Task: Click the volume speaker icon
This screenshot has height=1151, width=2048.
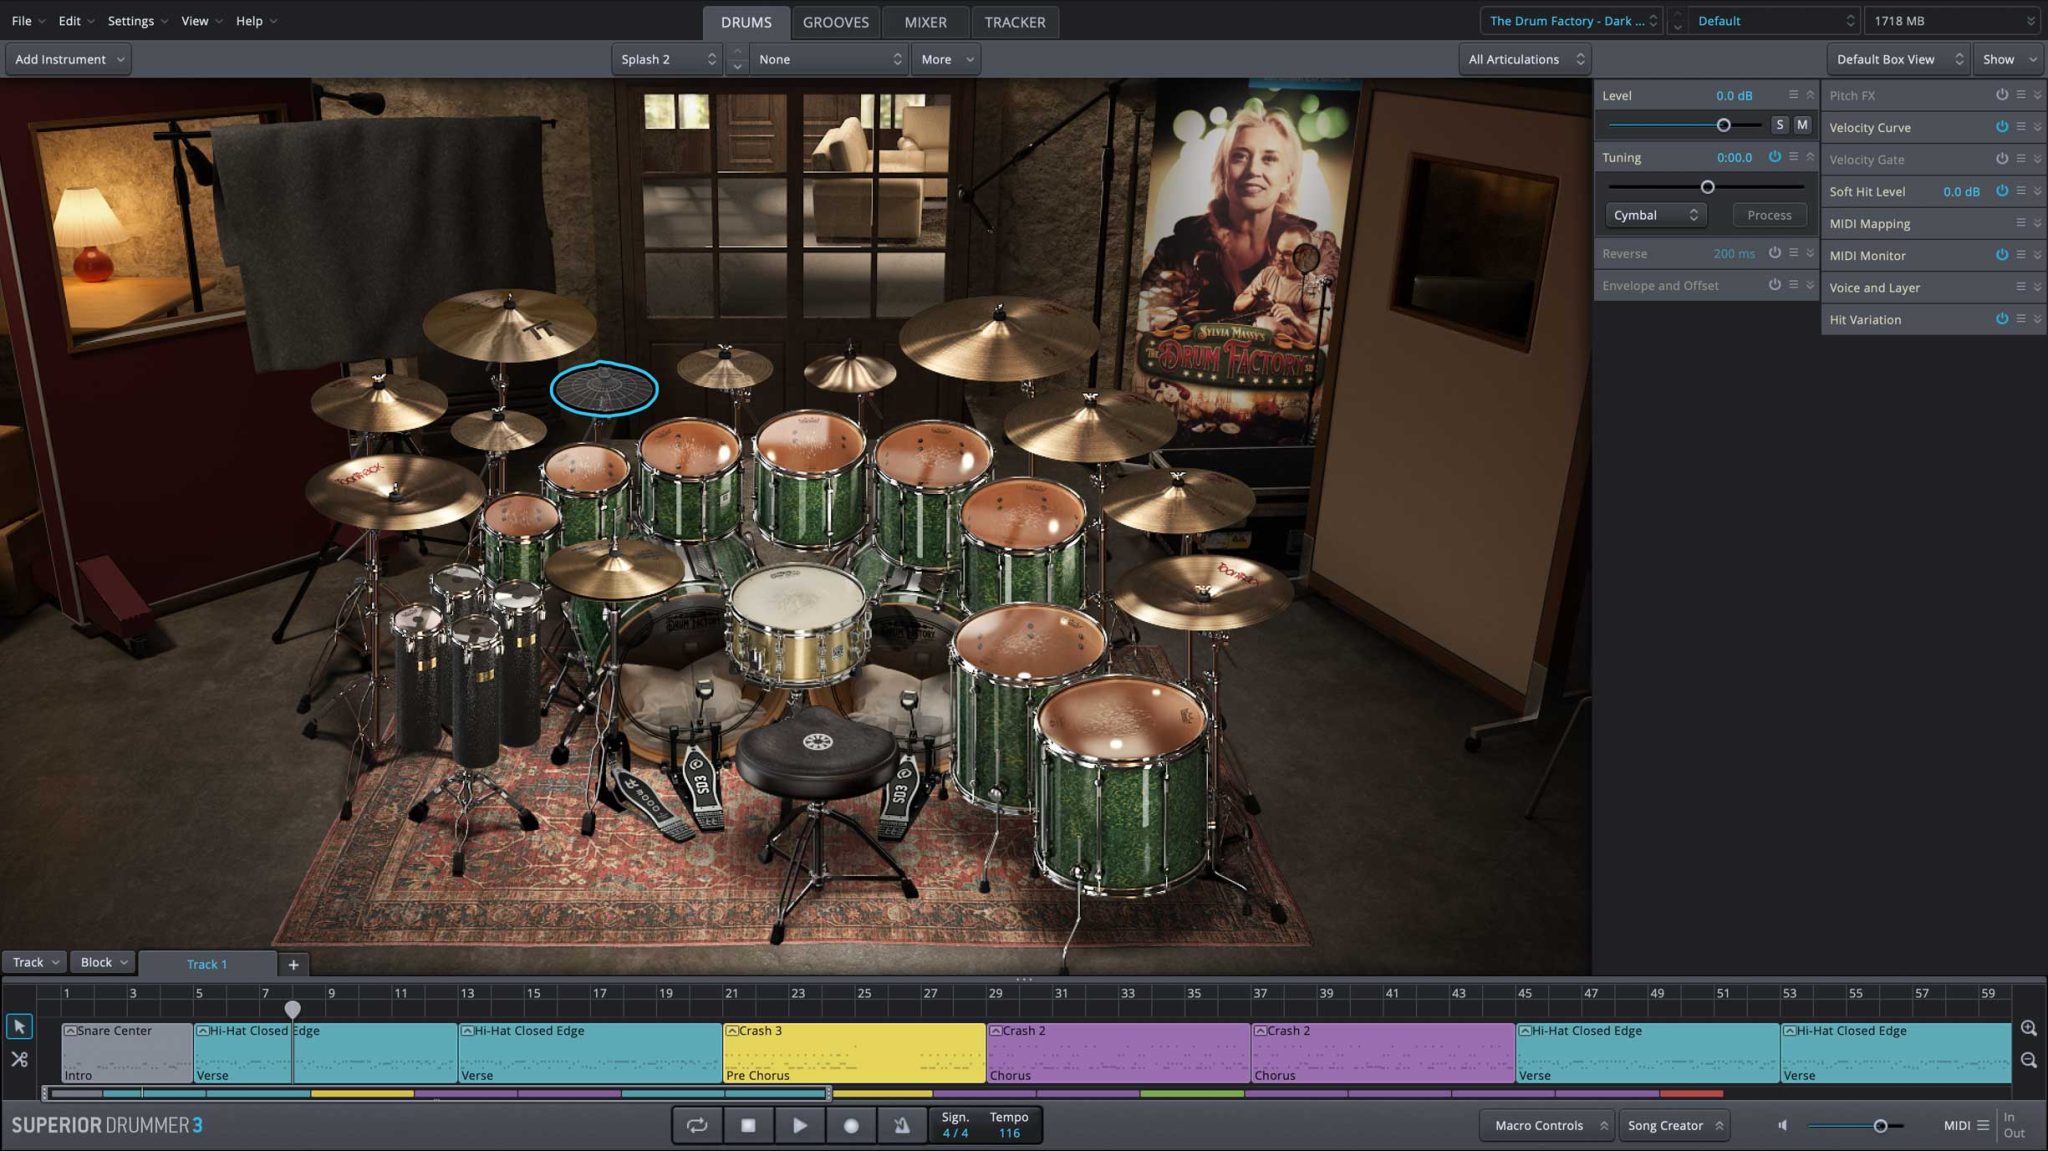Action: 1782,1125
